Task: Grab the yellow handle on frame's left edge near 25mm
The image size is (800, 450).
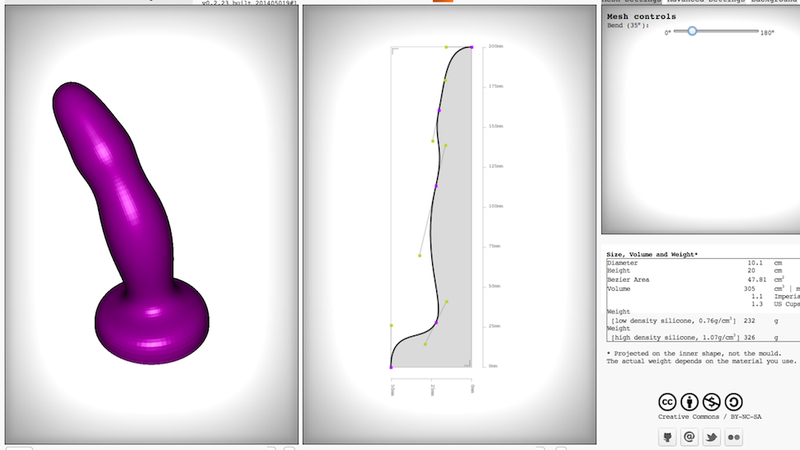Action: 391,325
